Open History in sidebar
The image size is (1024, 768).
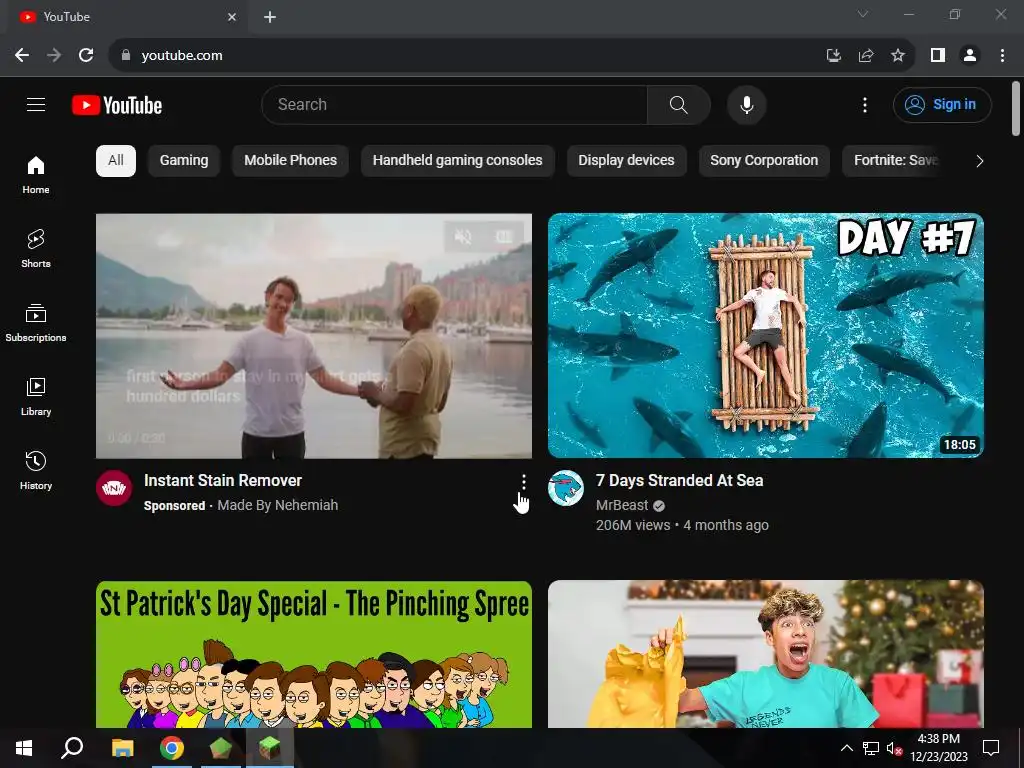36,470
